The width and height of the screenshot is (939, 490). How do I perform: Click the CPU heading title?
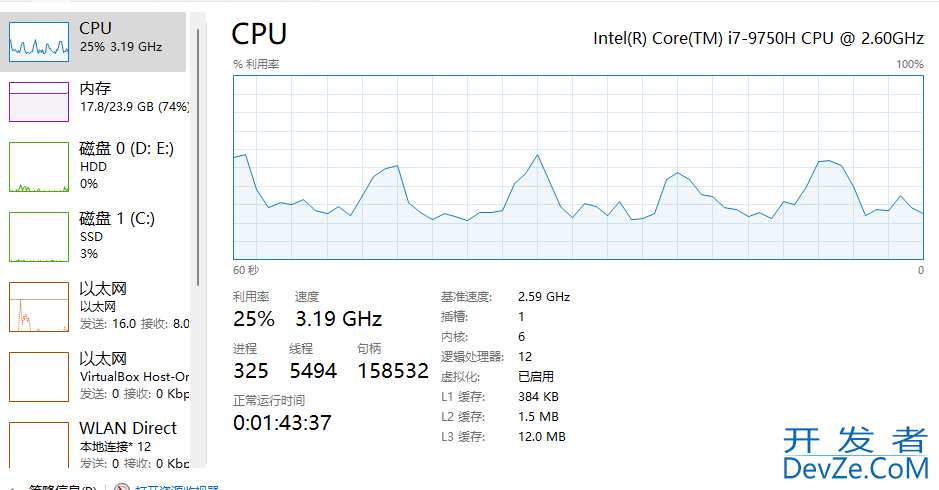259,34
